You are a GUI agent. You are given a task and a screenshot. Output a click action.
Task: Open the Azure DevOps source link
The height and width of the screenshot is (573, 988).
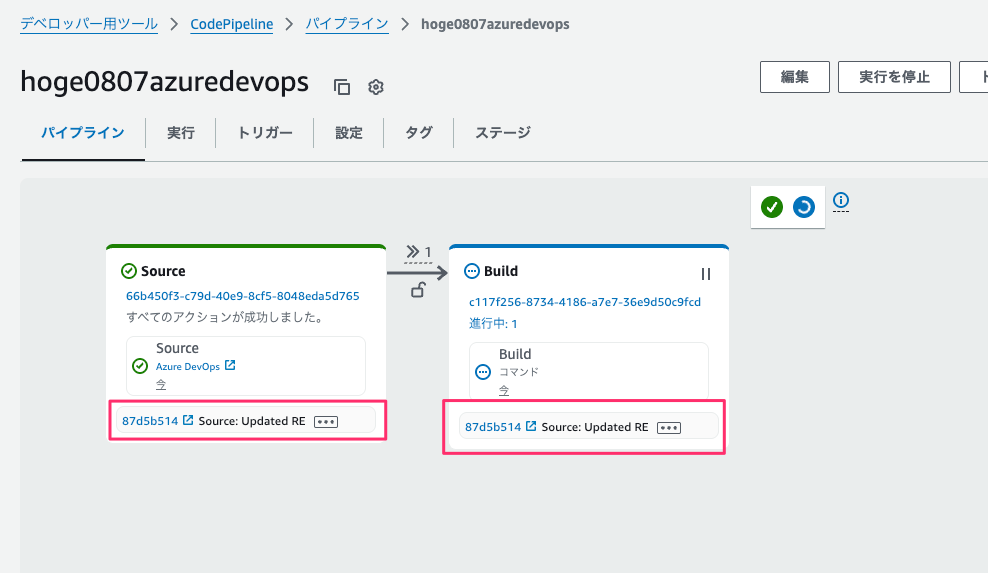188,366
